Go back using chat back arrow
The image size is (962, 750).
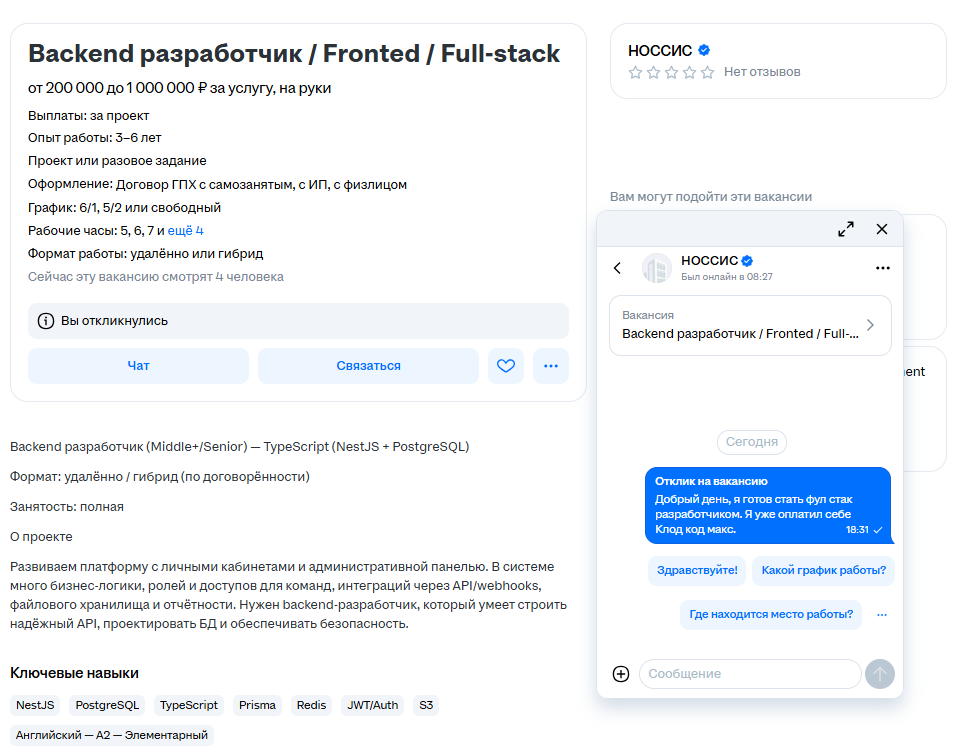point(617,268)
